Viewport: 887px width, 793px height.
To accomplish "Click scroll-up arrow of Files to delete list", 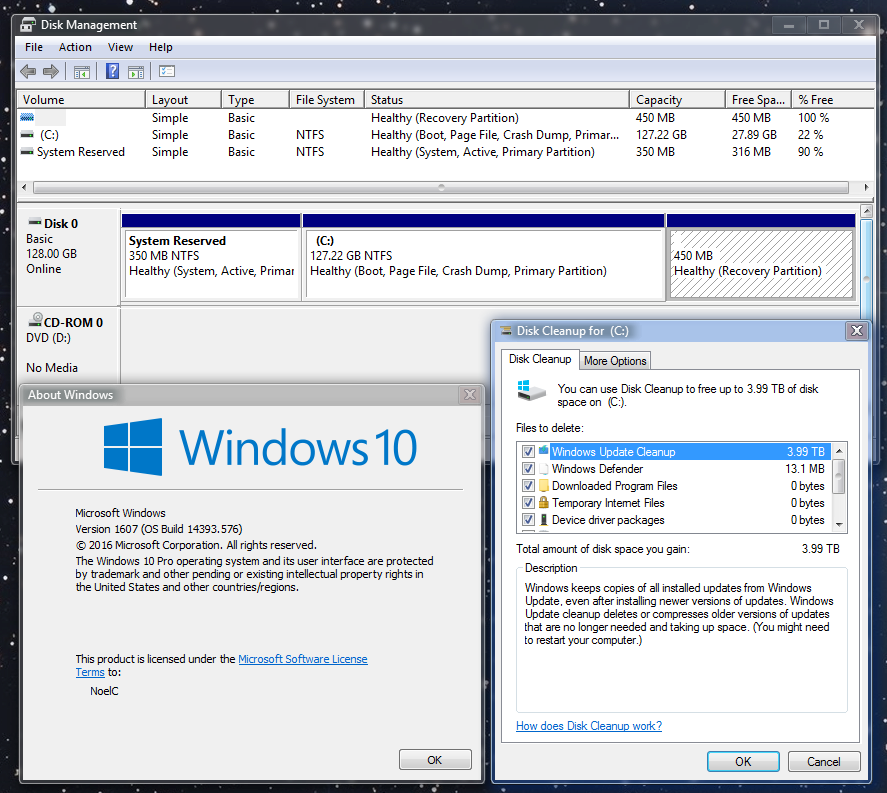I will 839,451.
